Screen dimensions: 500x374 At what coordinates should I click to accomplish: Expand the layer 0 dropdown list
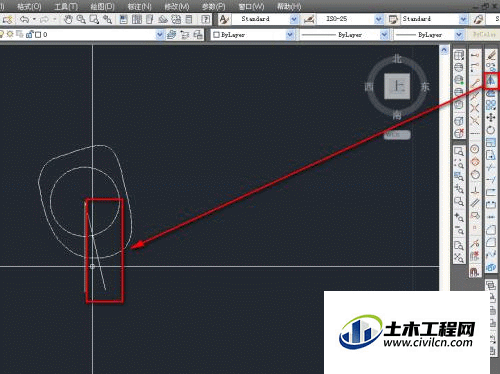pos(160,34)
